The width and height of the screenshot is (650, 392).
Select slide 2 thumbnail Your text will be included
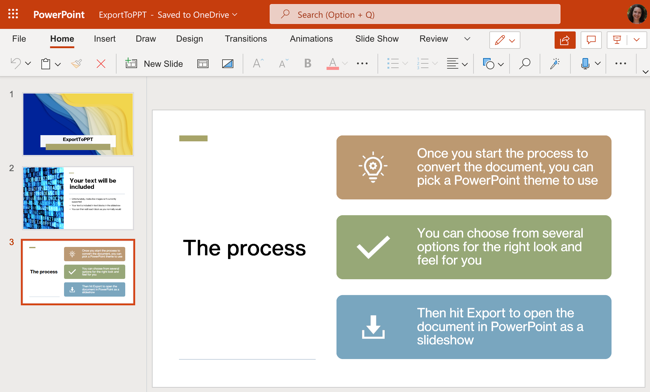(x=78, y=198)
